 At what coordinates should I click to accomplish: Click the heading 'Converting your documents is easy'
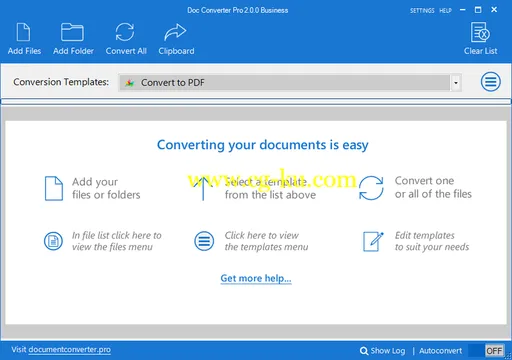[263, 145]
